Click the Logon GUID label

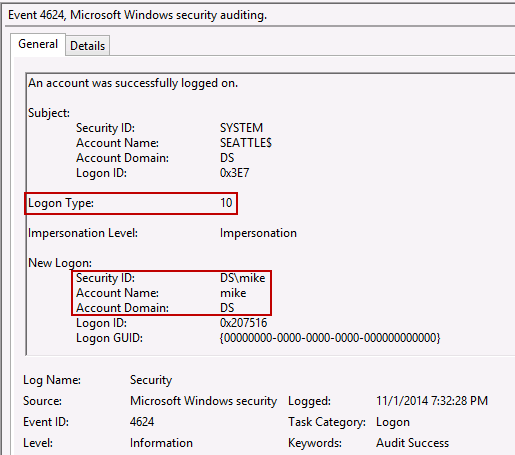[109, 338]
